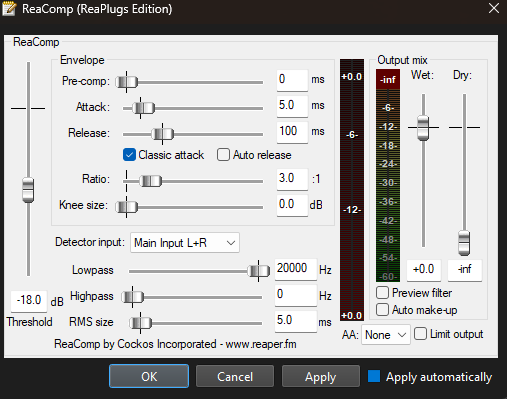Image resolution: width=507 pixels, height=399 pixels.
Task: Click the Knee size slider handle
Action: [x=127, y=207]
